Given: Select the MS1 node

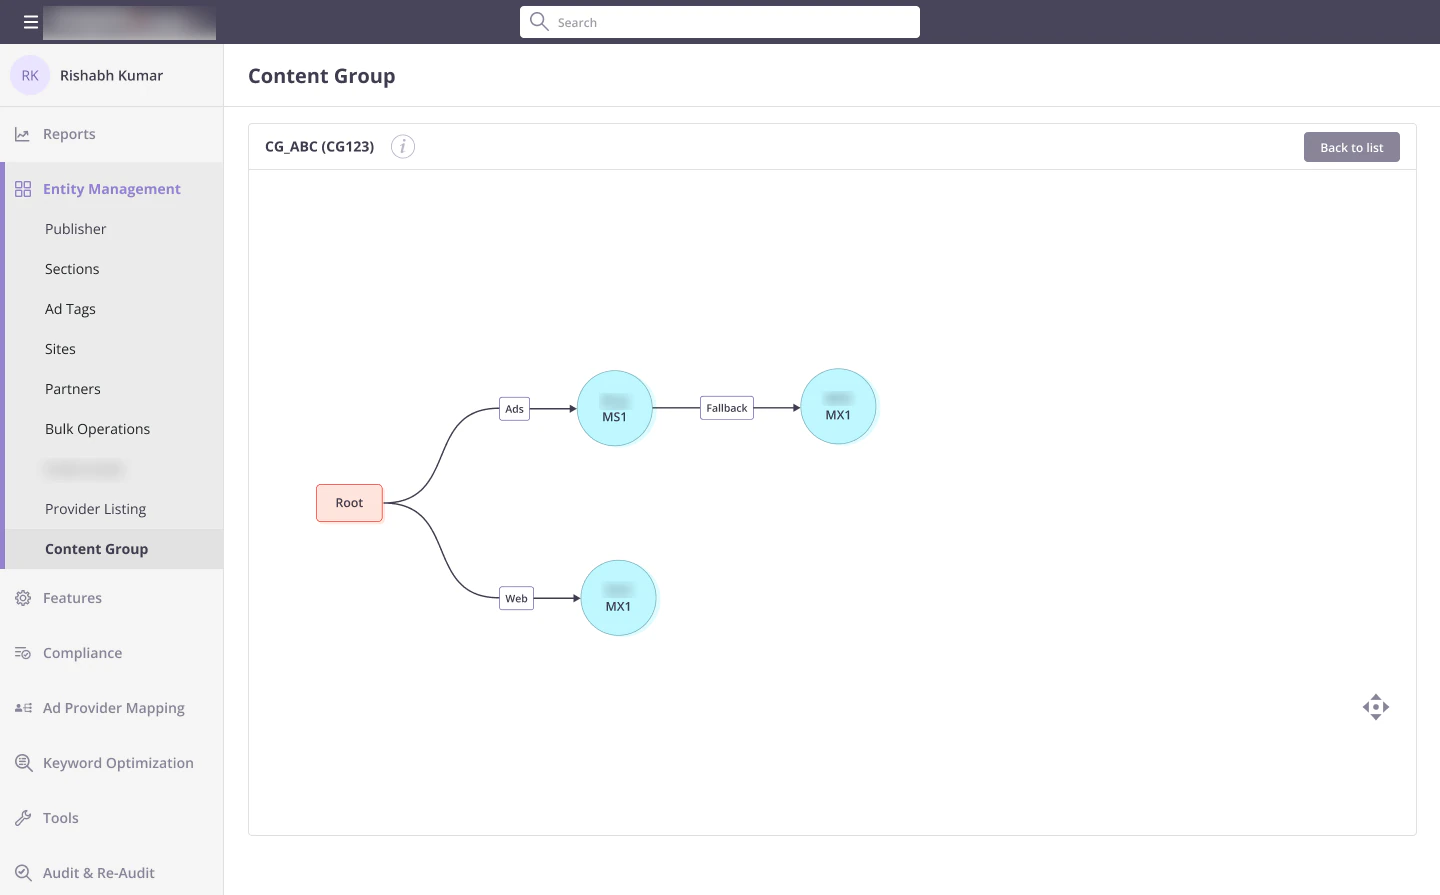Looking at the screenshot, I should tap(615, 408).
